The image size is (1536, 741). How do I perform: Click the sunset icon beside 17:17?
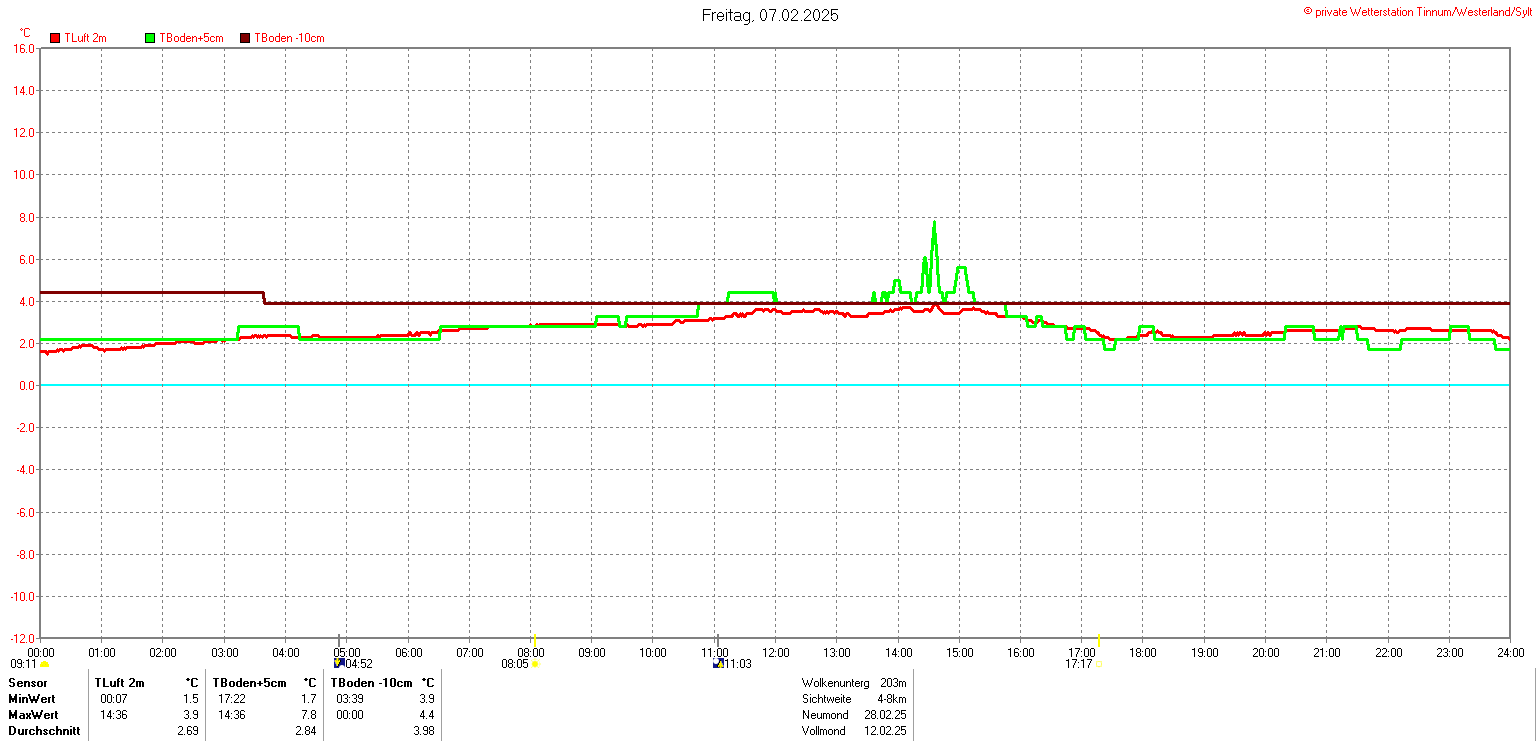tap(1098, 664)
